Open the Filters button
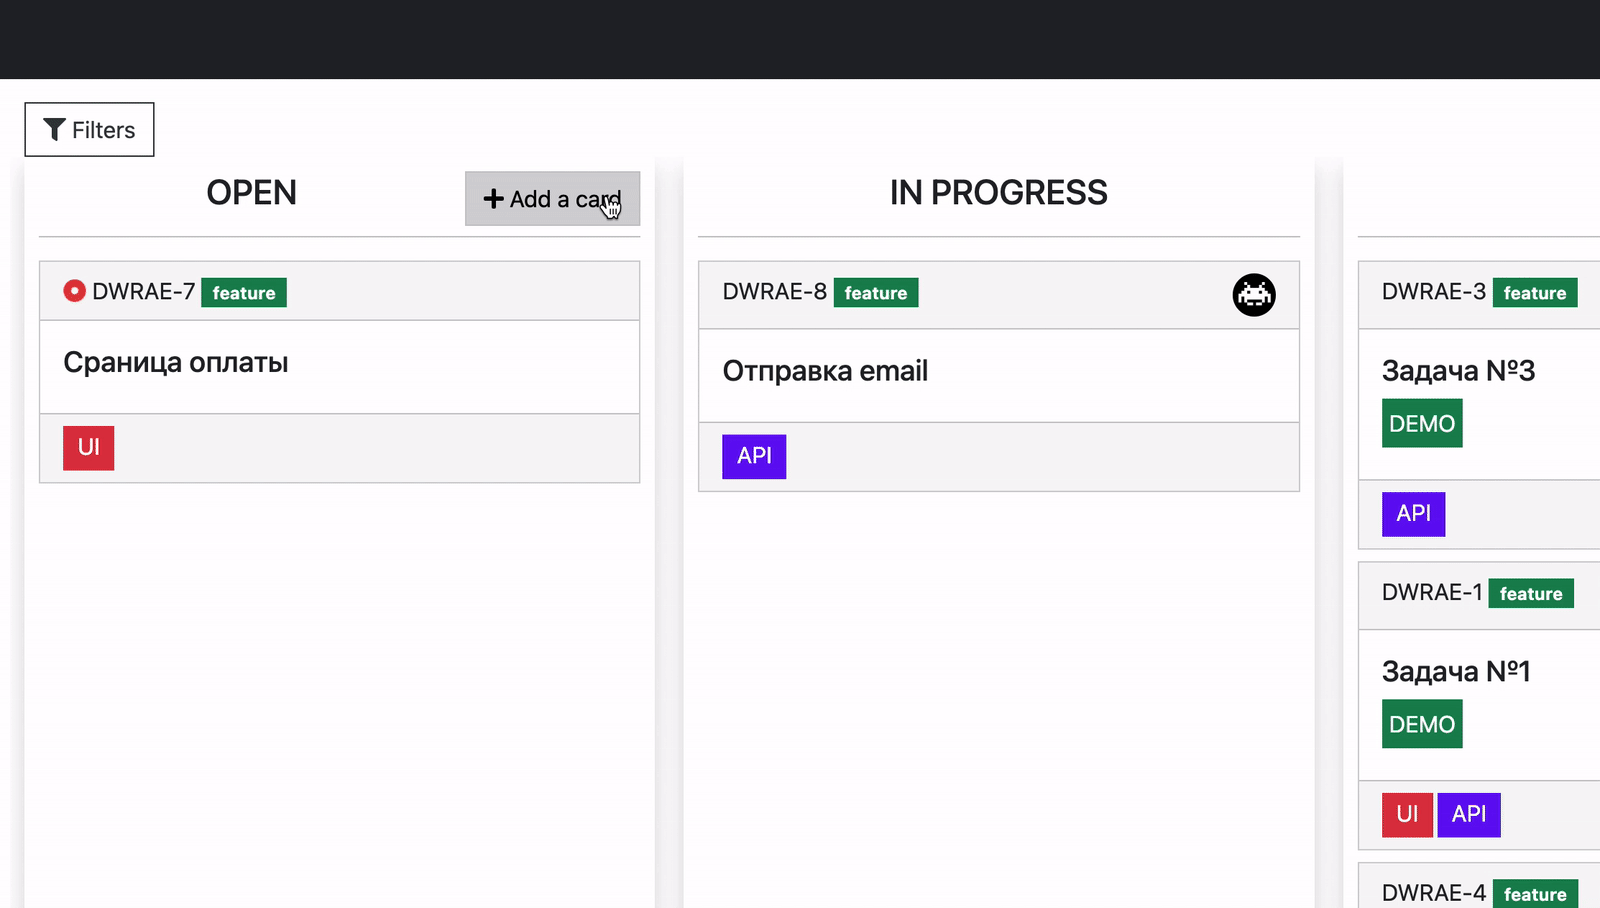 [x=89, y=130]
